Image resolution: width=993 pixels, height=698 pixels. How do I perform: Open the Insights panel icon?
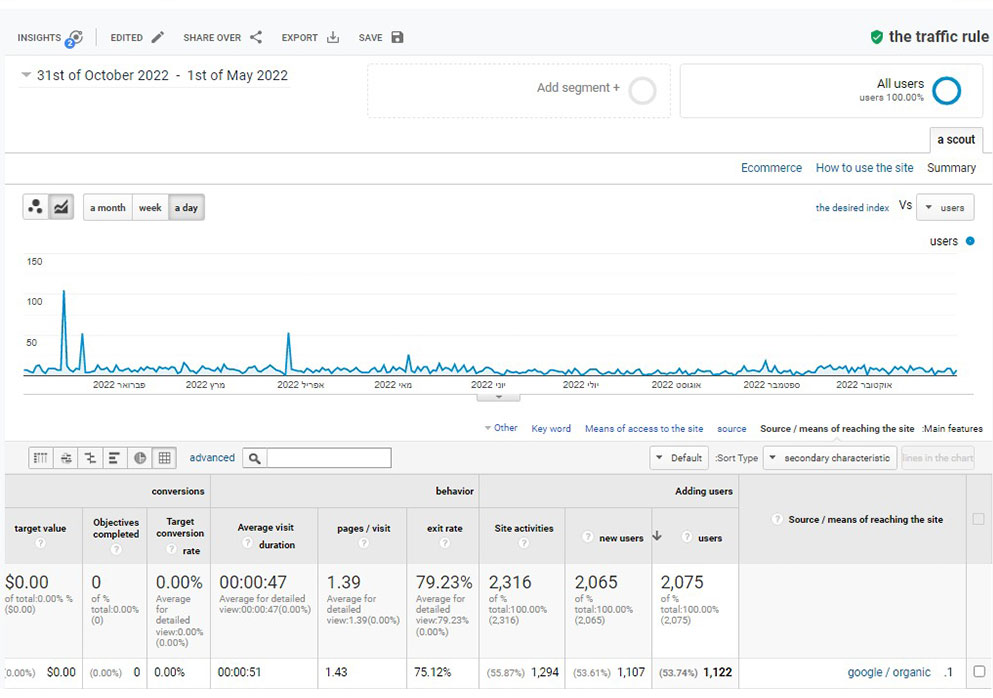coord(73,38)
